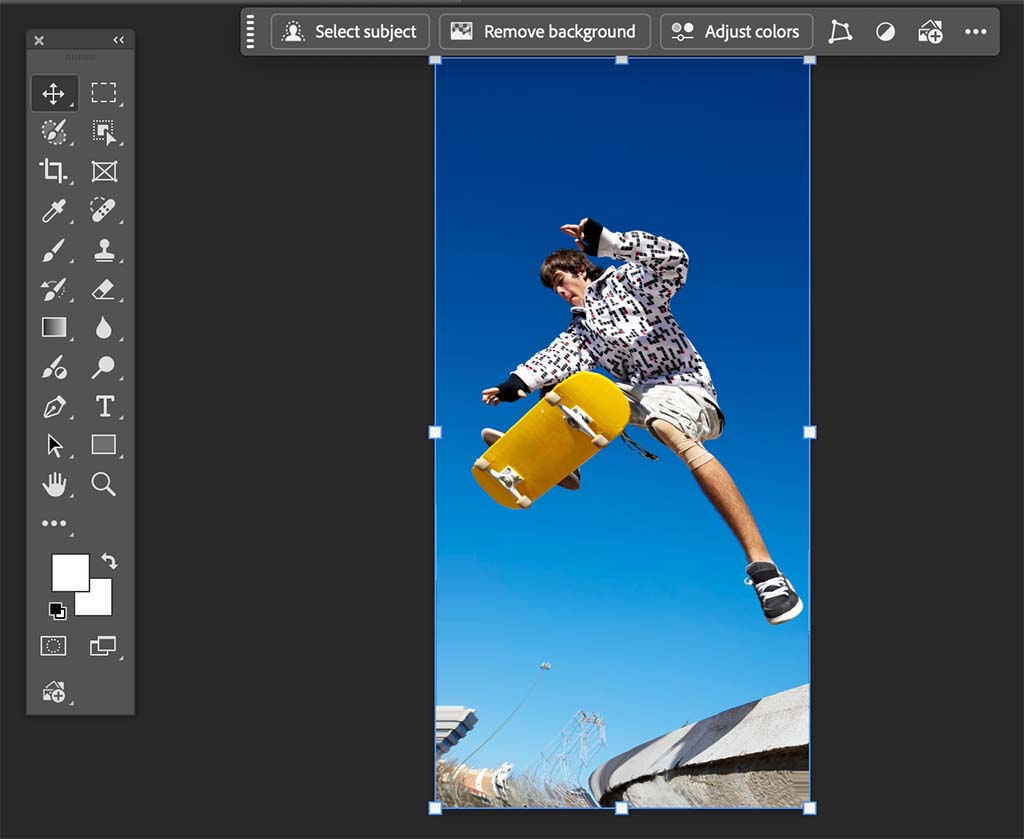Click Remove background button
1024x839 pixels.
pyautogui.click(x=545, y=31)
